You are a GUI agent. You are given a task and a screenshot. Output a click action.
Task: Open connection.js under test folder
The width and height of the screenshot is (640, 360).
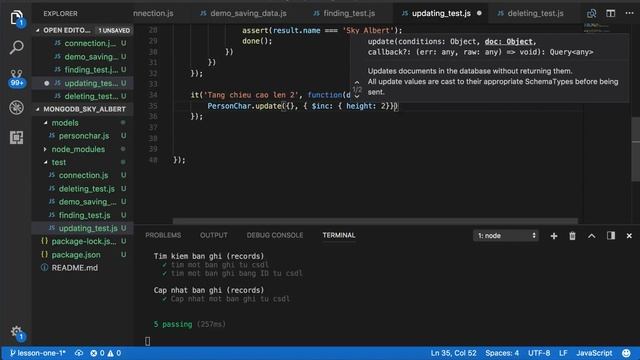click(x=83, y=176)
